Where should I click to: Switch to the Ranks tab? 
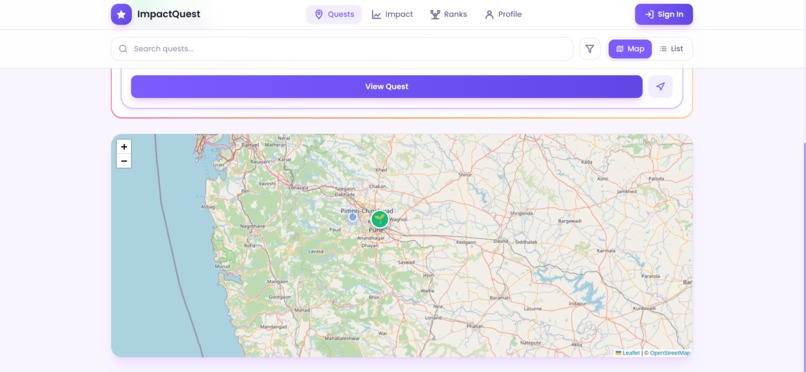[x=448, y=14]
